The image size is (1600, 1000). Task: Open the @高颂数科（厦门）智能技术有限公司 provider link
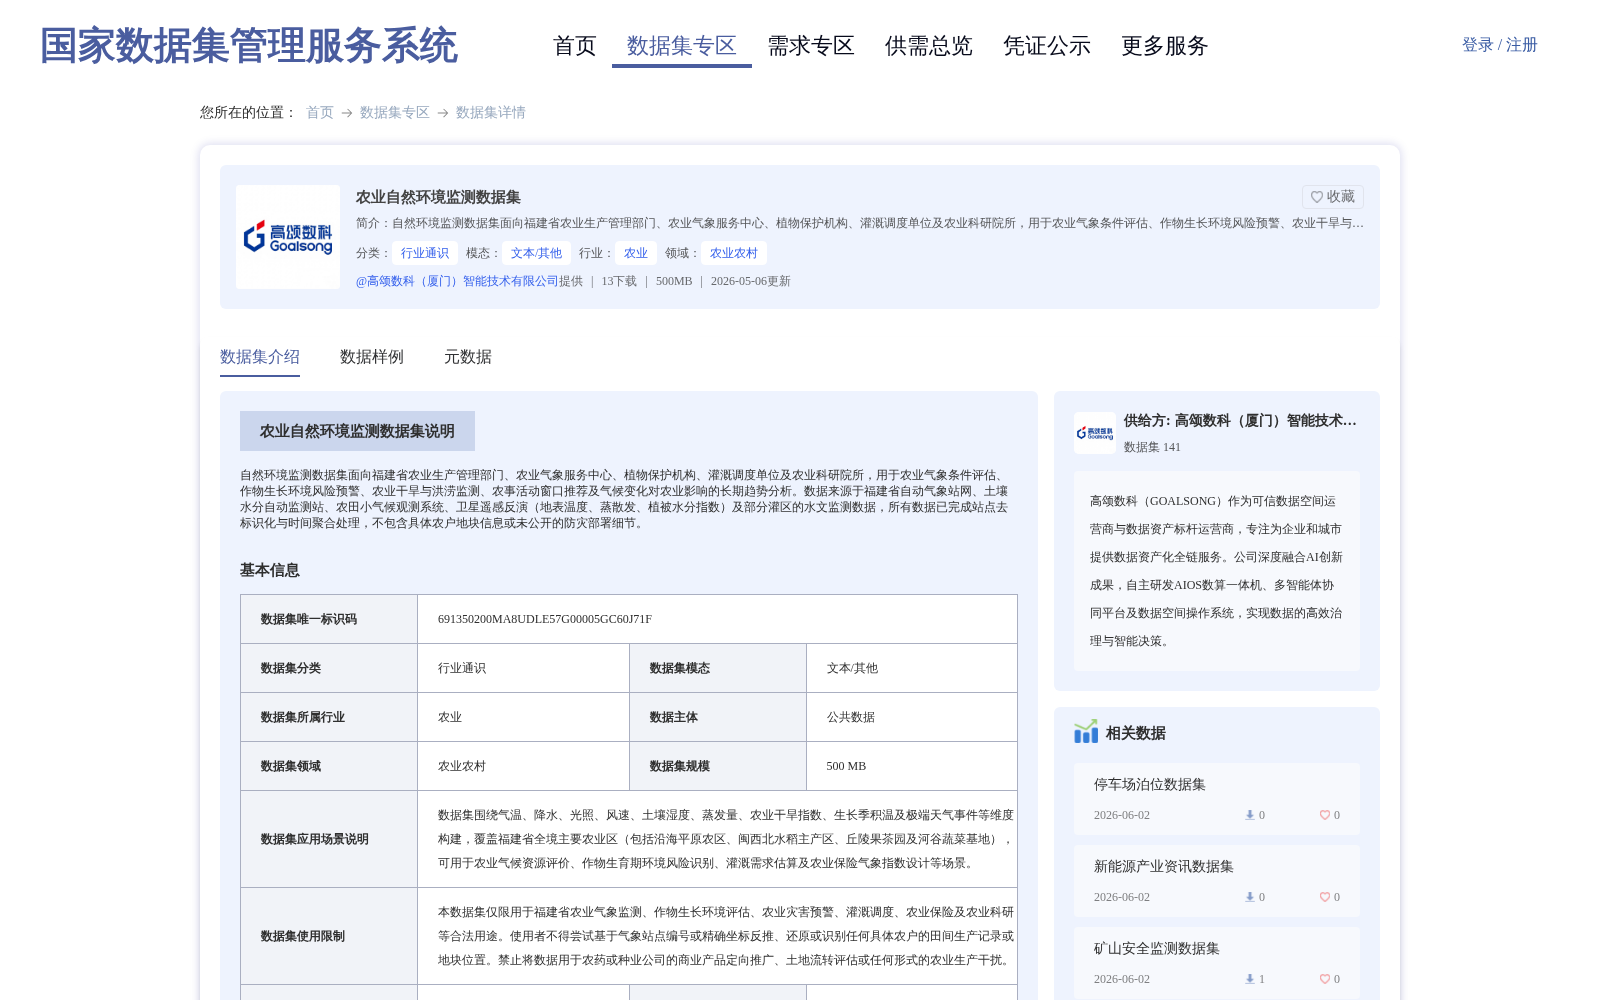pyautogui.click(x=457, y=281)
